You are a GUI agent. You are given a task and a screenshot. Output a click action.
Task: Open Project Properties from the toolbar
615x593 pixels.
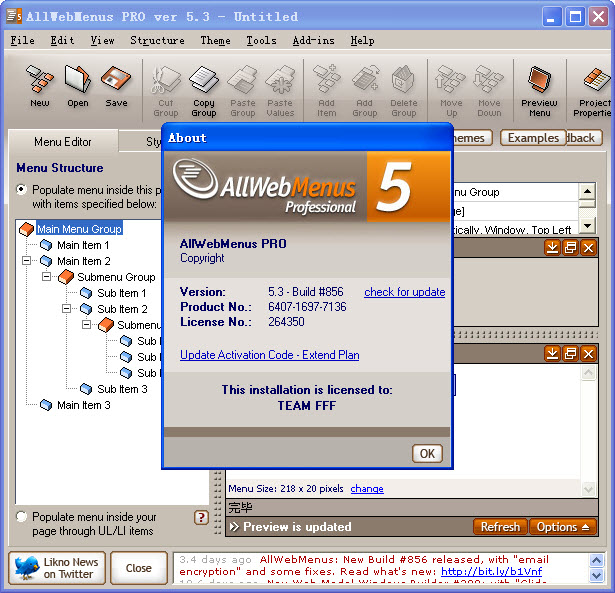point(593,91)
